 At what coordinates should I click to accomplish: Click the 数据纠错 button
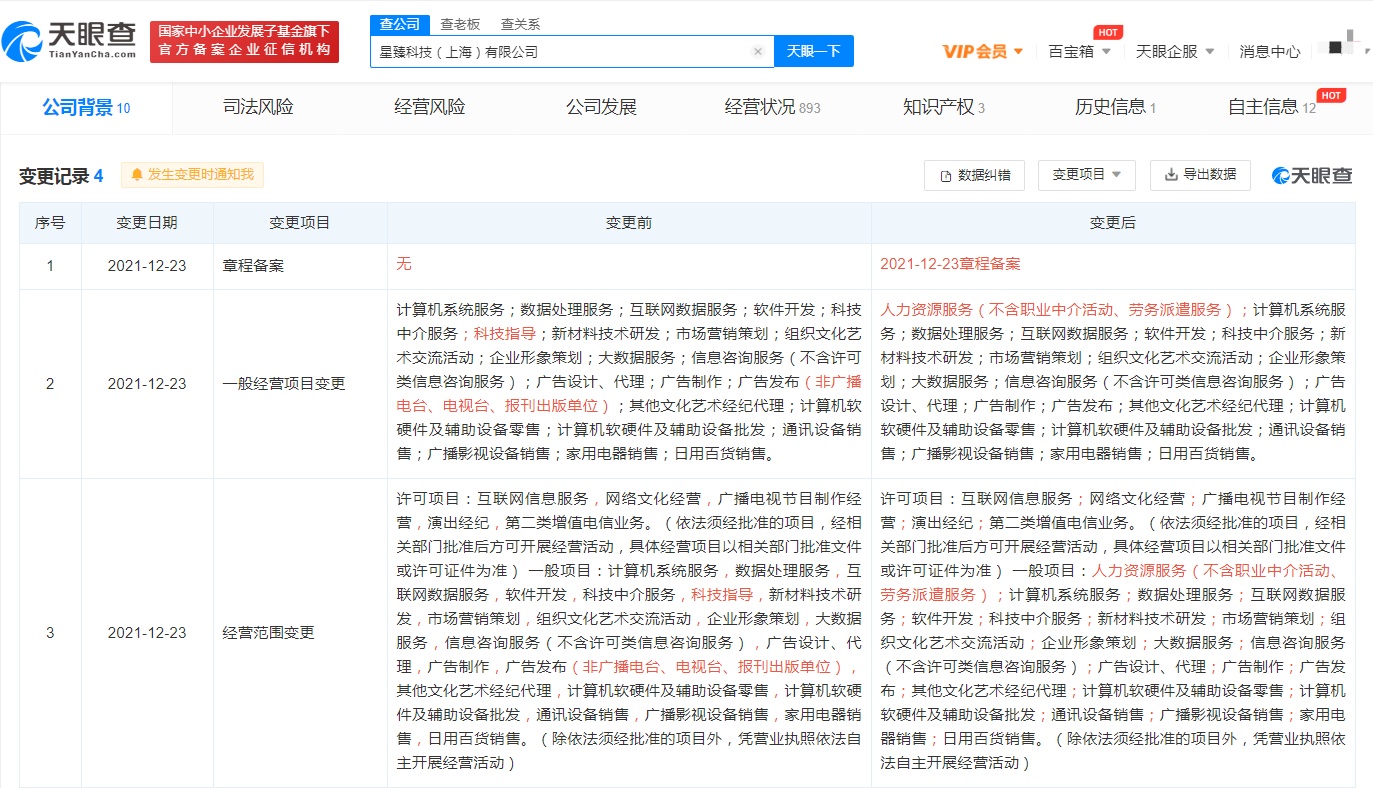coord(975,175)
